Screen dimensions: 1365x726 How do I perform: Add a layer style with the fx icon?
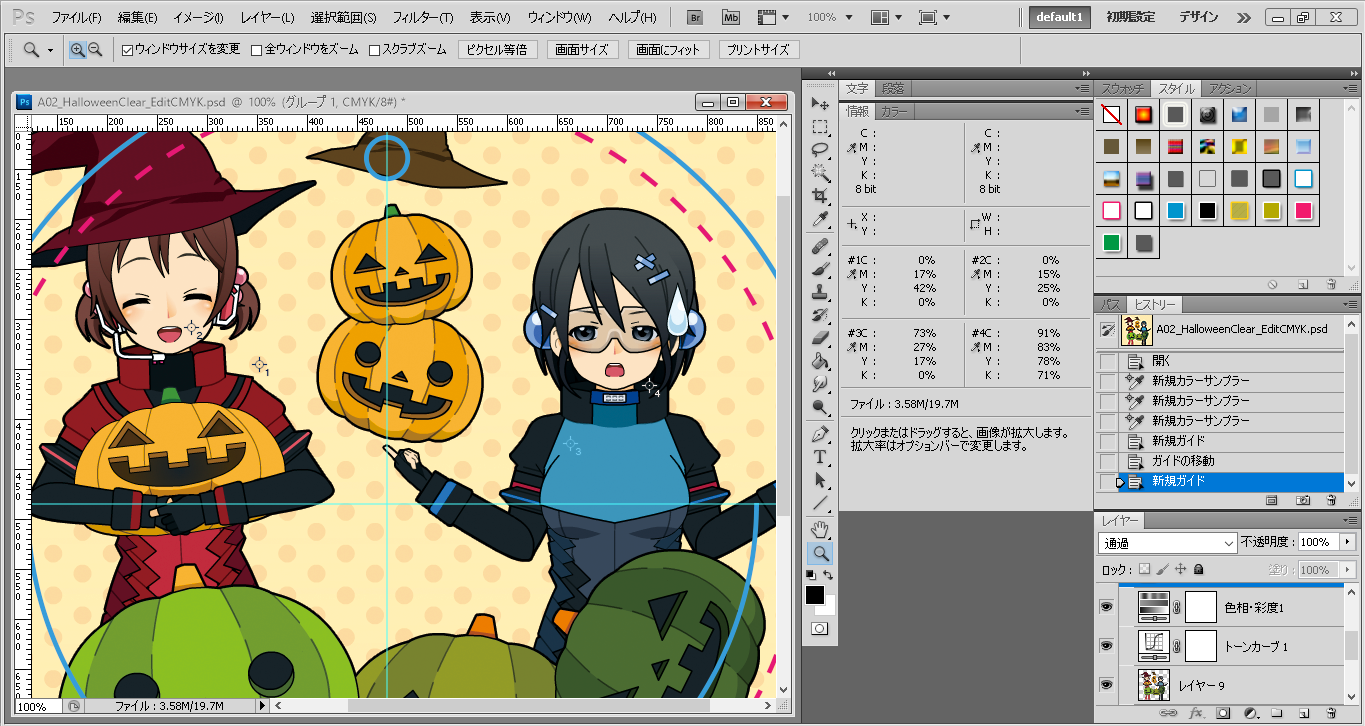click(x=1195, y=715)
